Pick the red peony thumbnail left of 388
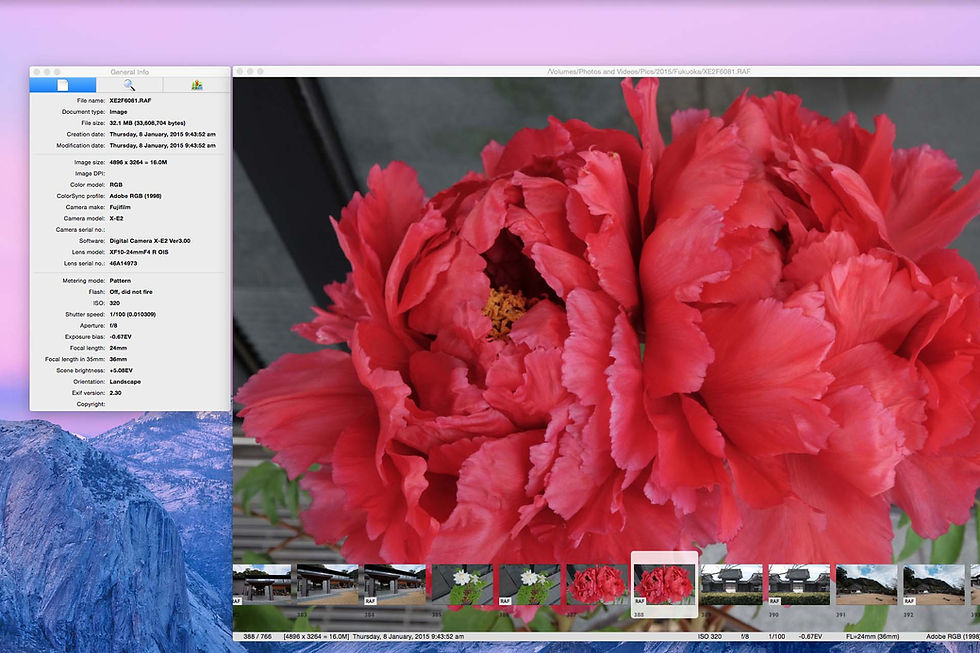This screenshot has width=980, height=653. [x=597, y=584]
